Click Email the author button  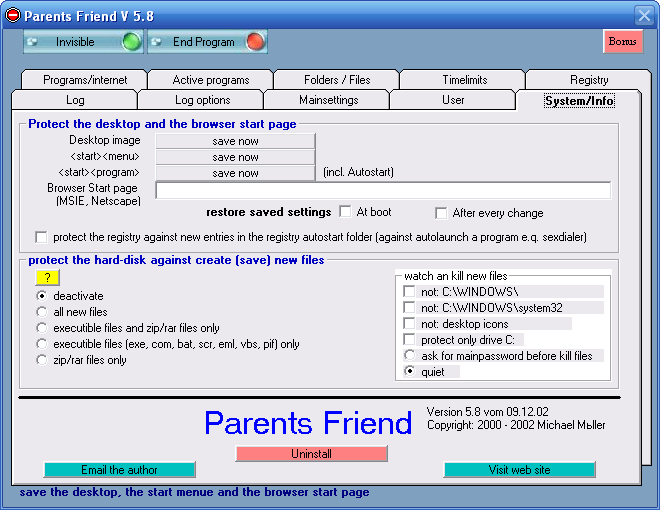point(120,470)
